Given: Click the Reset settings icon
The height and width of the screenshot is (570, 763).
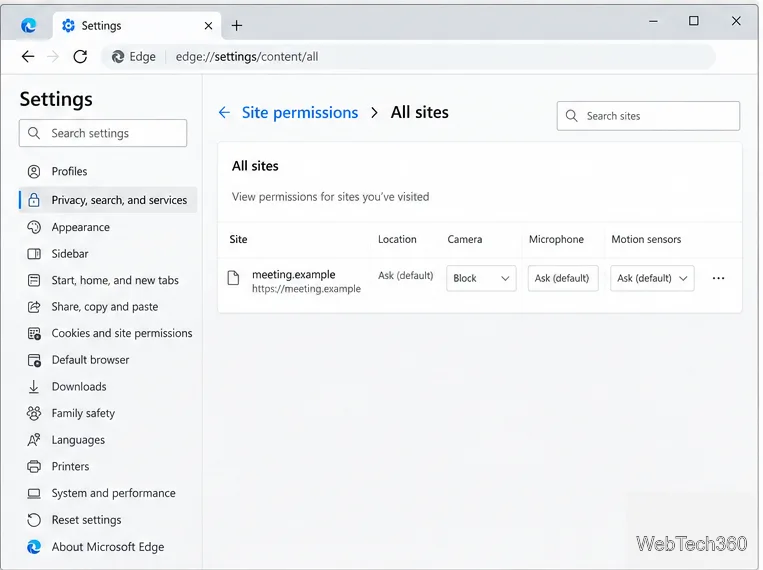Looking at the screenshot, I should (34, 520).
